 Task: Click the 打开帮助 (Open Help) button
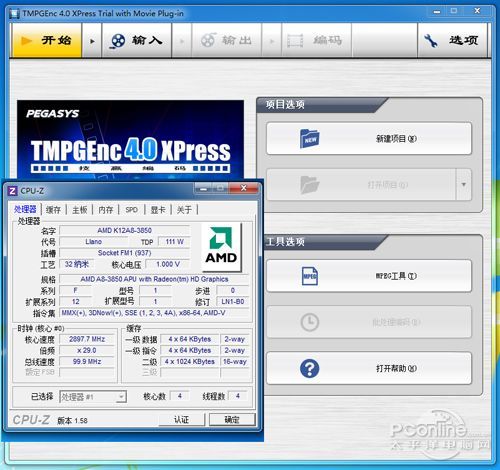click(x=369, y=368)
